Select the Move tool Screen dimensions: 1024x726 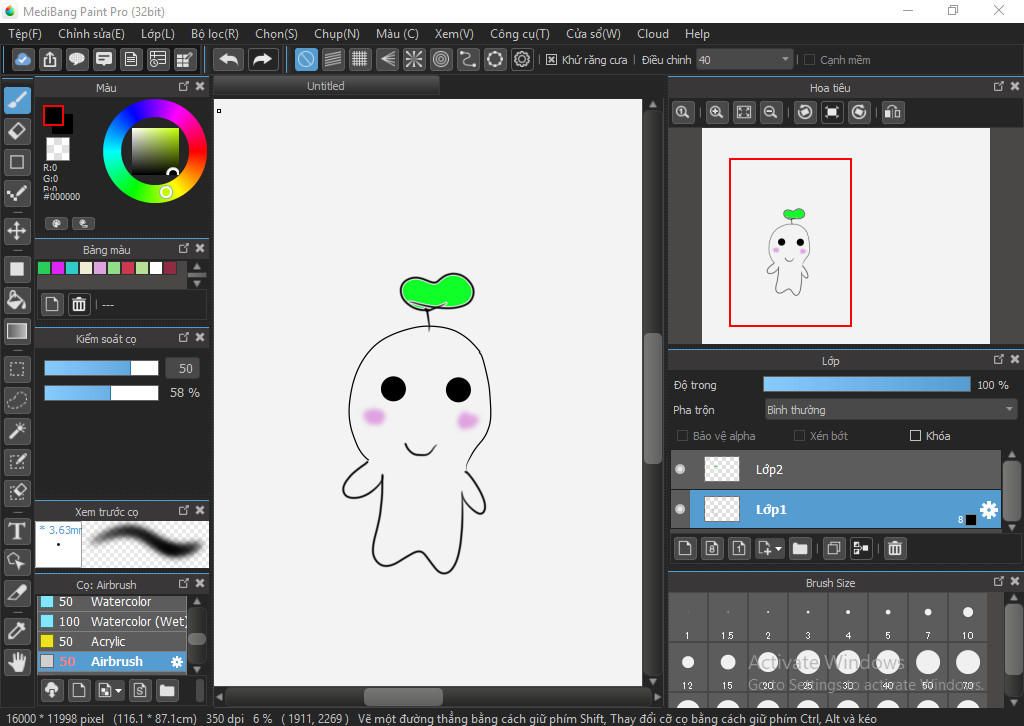coord(17,230)
